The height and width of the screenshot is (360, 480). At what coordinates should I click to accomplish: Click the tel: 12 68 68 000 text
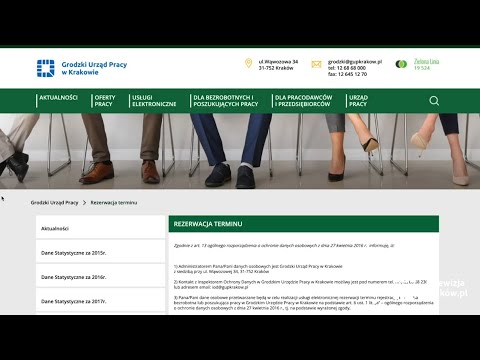point(347,68)
